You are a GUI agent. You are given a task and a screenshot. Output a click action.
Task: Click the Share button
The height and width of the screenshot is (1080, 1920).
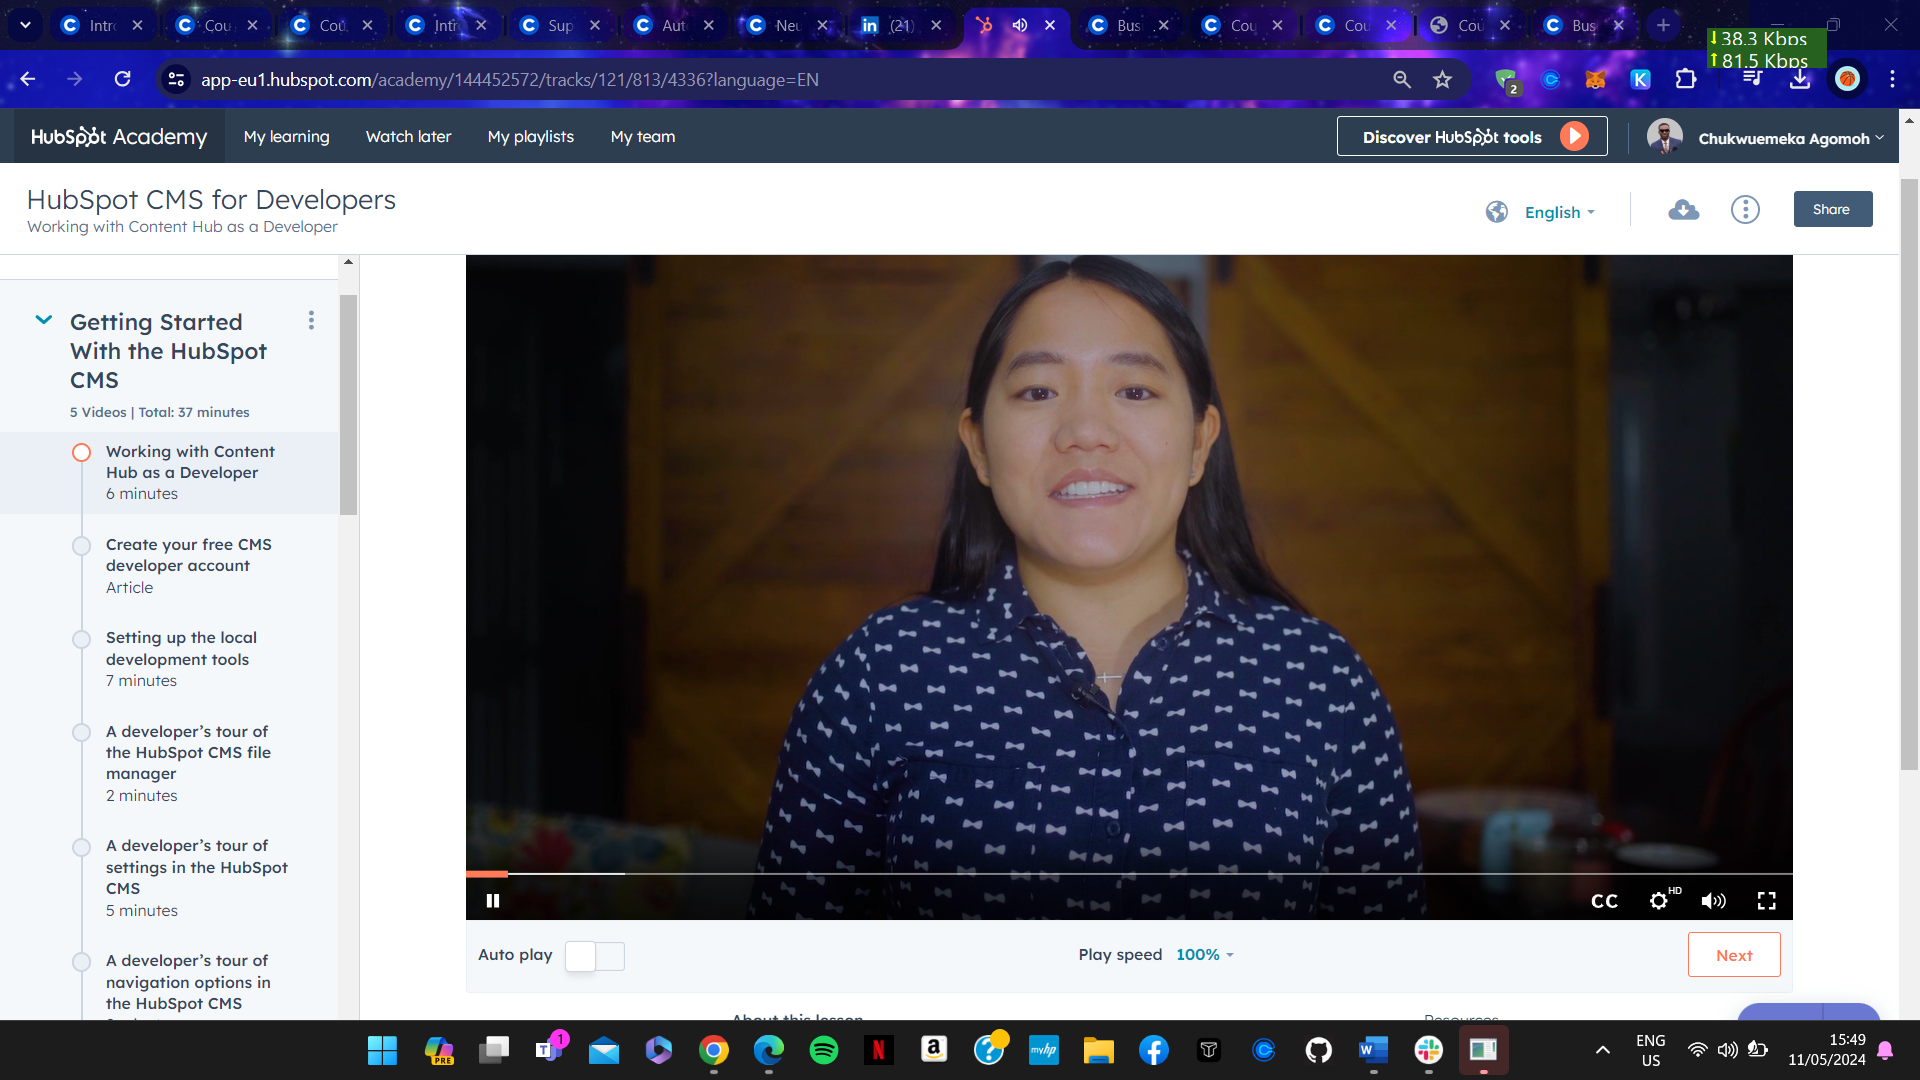(1832, 209)
